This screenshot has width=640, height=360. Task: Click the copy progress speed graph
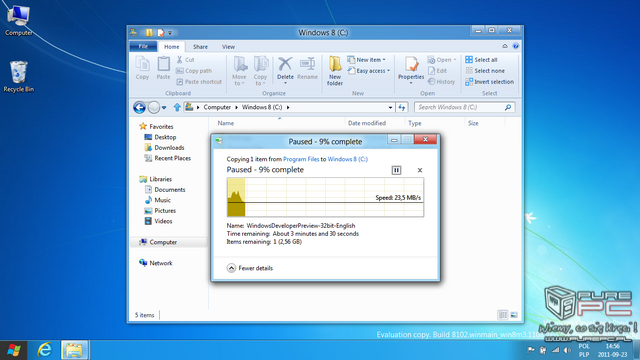[x=325, y=197]
